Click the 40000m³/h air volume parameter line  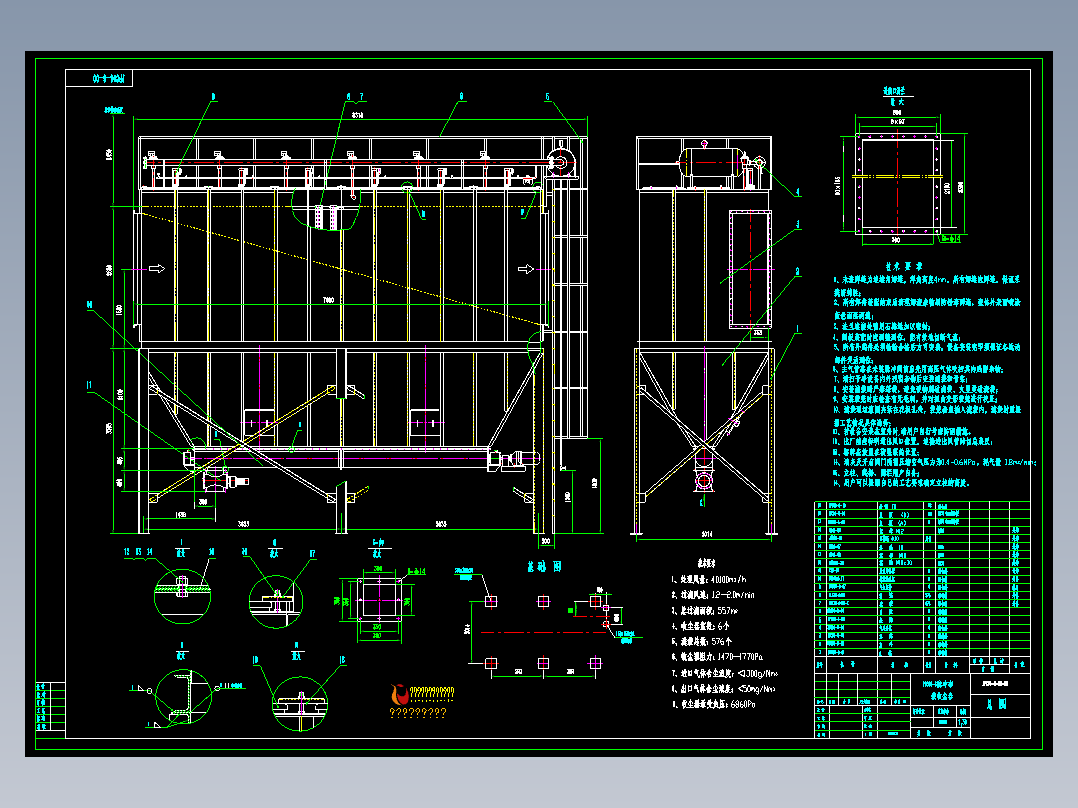(709, 580)
